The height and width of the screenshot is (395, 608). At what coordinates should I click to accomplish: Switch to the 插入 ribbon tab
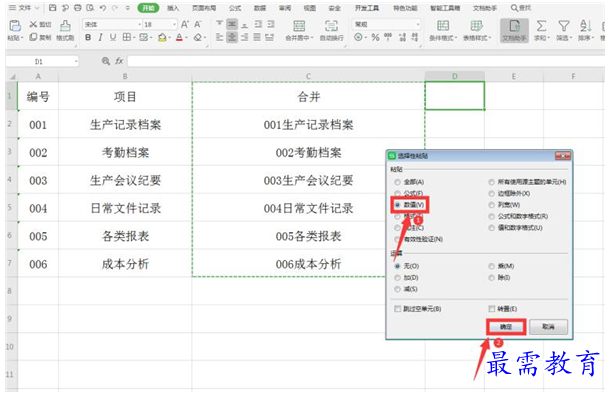[173, 8]
